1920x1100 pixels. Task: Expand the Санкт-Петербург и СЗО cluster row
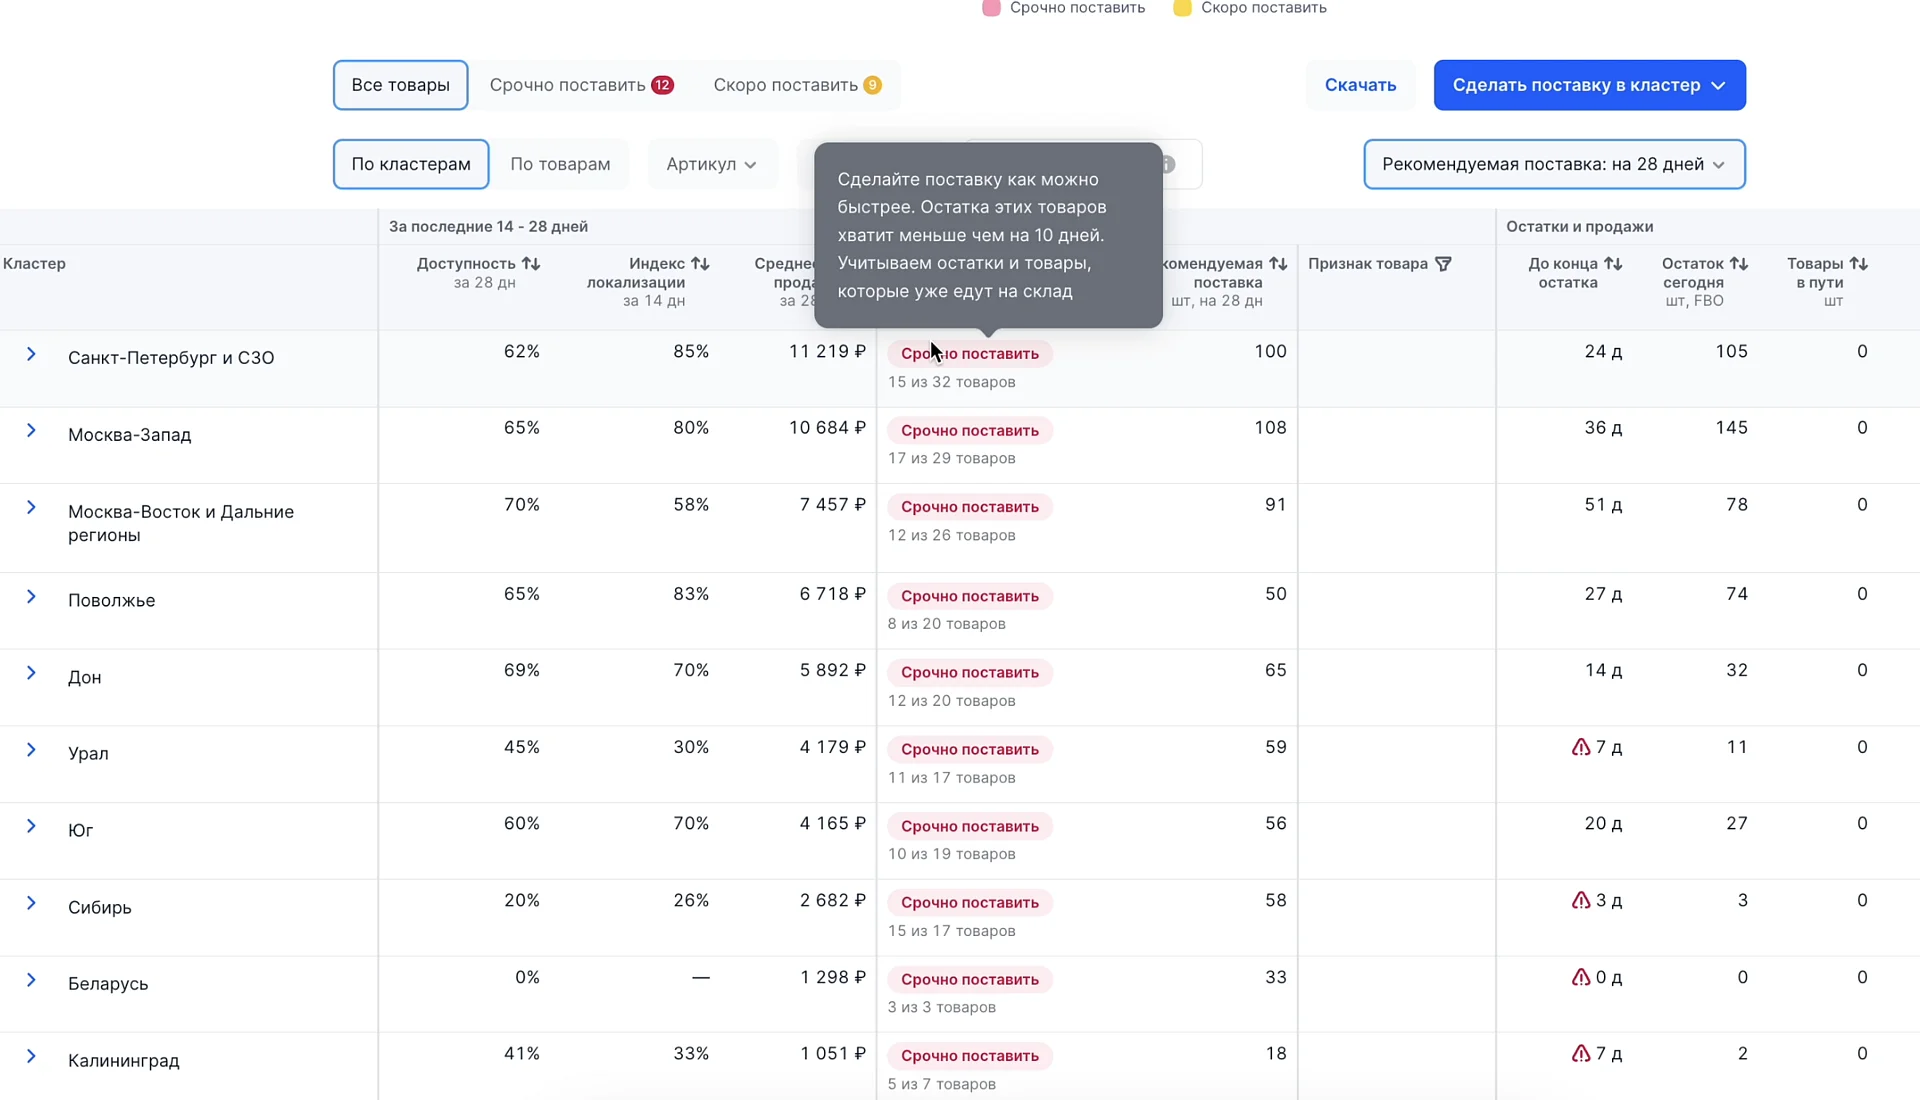(x=31, y=354)
